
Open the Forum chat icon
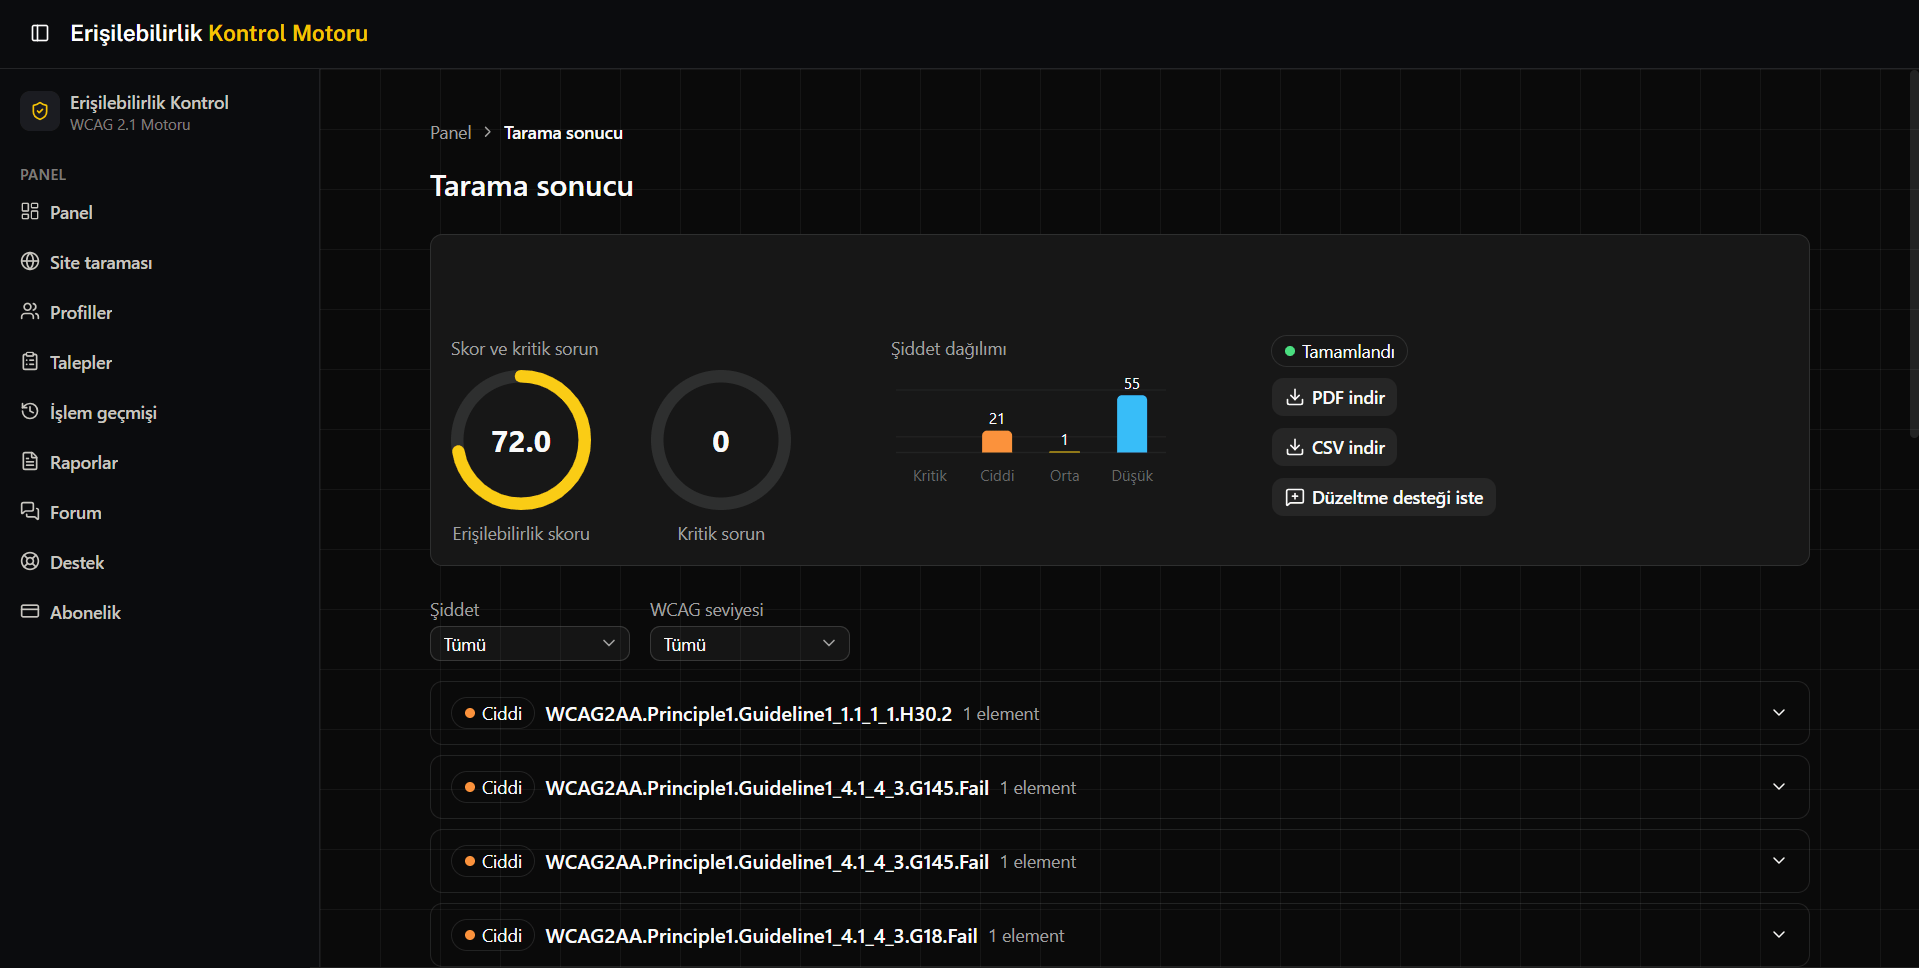coord(30,512)
